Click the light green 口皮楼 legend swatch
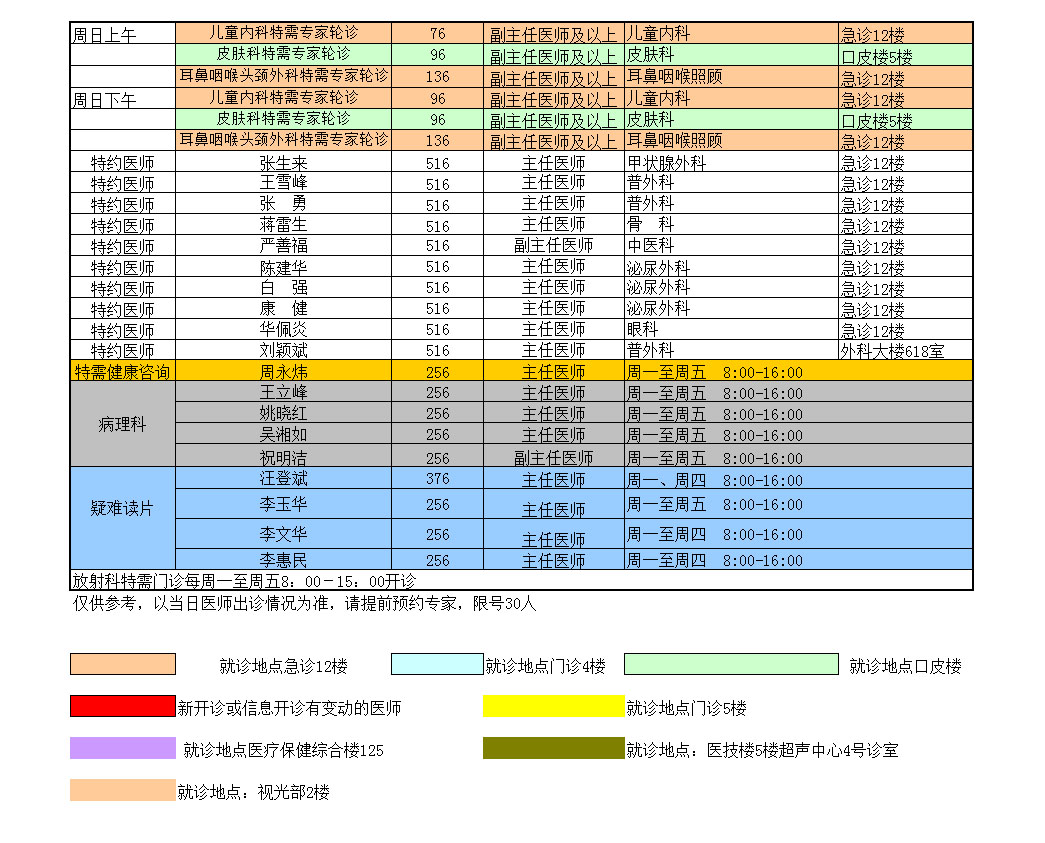The image size is (1045, 843). [731, 664]
